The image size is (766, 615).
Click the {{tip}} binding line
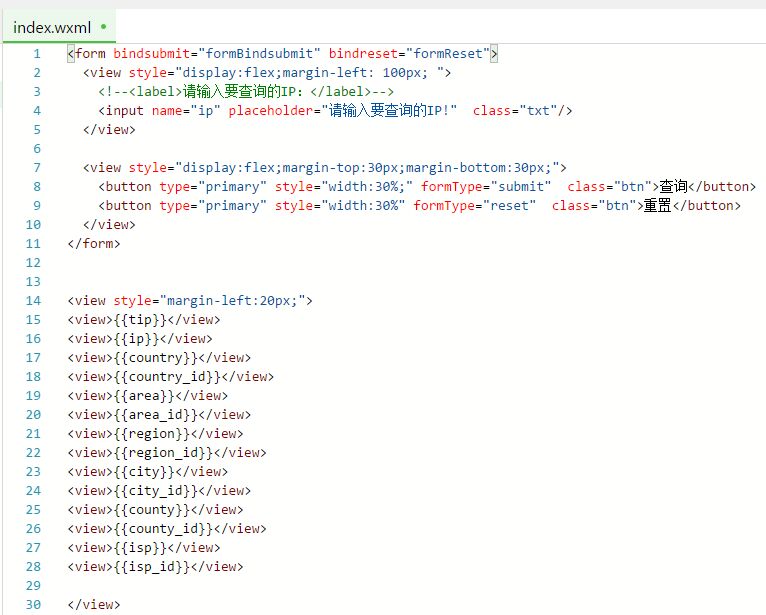coord(144,320)
